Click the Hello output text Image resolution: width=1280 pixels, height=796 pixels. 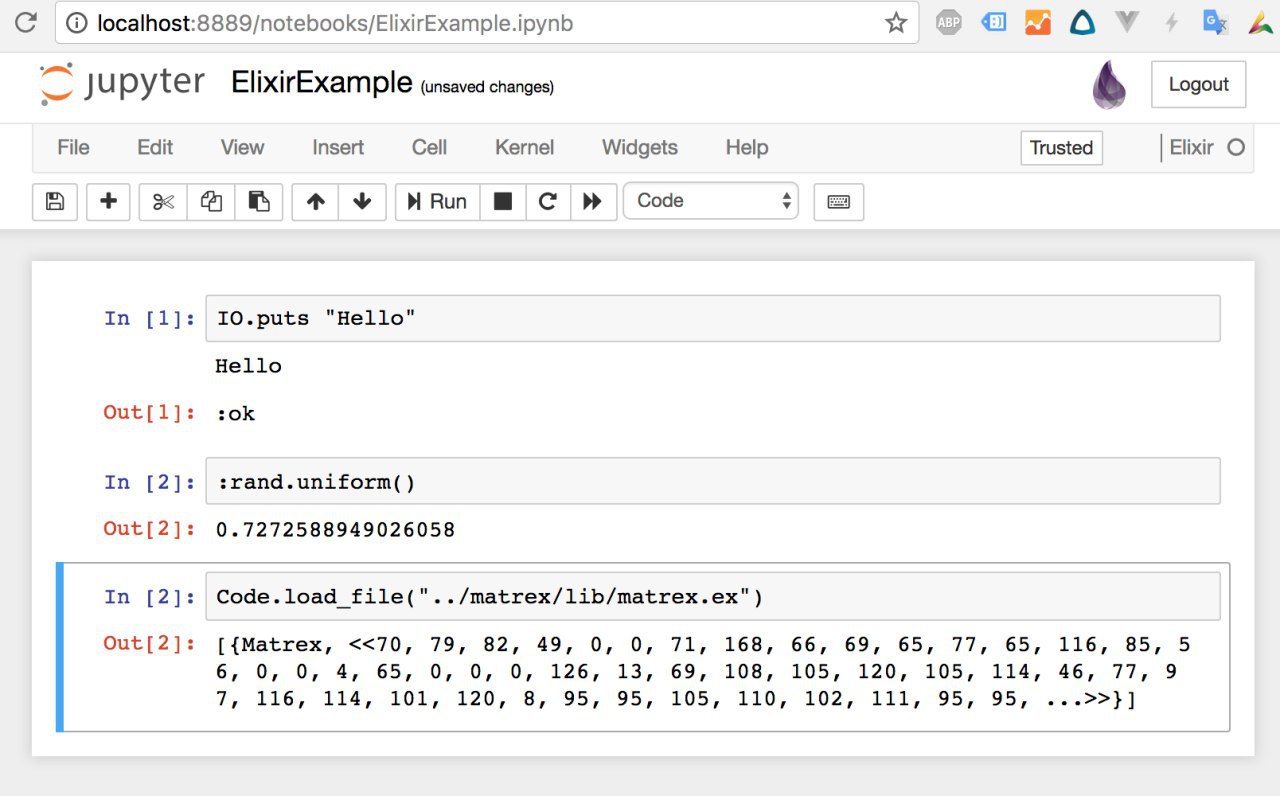(x=248, y=366)
